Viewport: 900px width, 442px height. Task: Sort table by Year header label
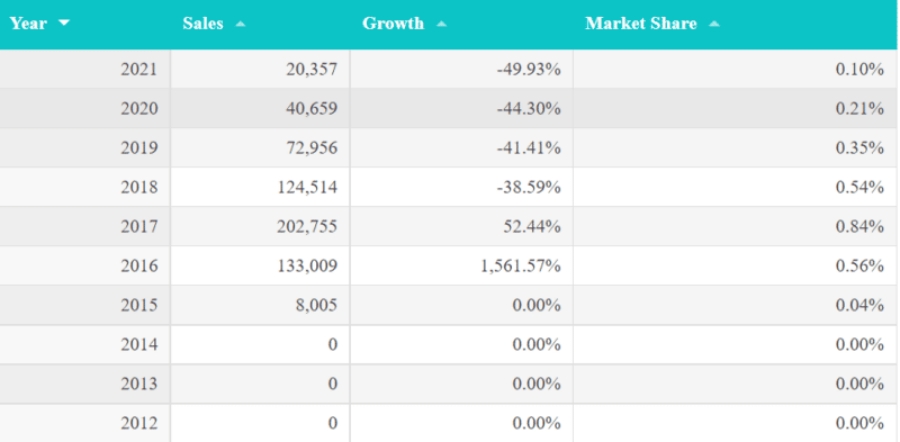pyautogui.click(x=28, y=23)
